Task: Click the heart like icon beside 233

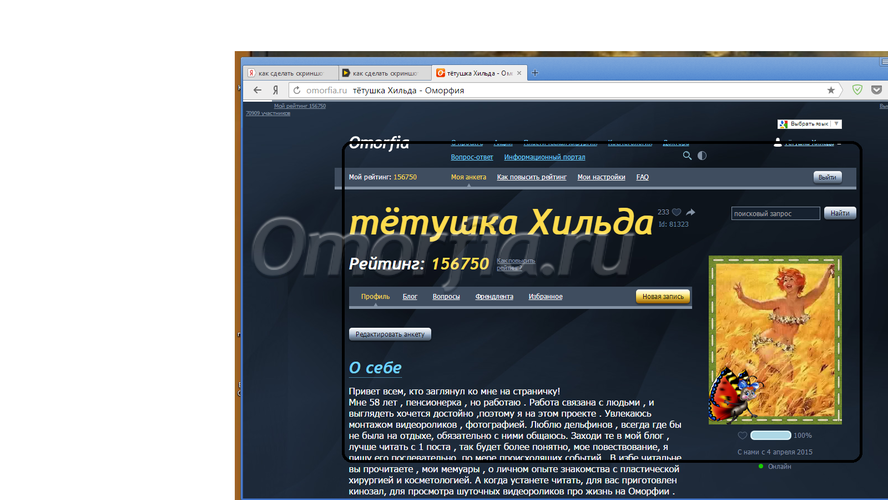Action: 676,212
